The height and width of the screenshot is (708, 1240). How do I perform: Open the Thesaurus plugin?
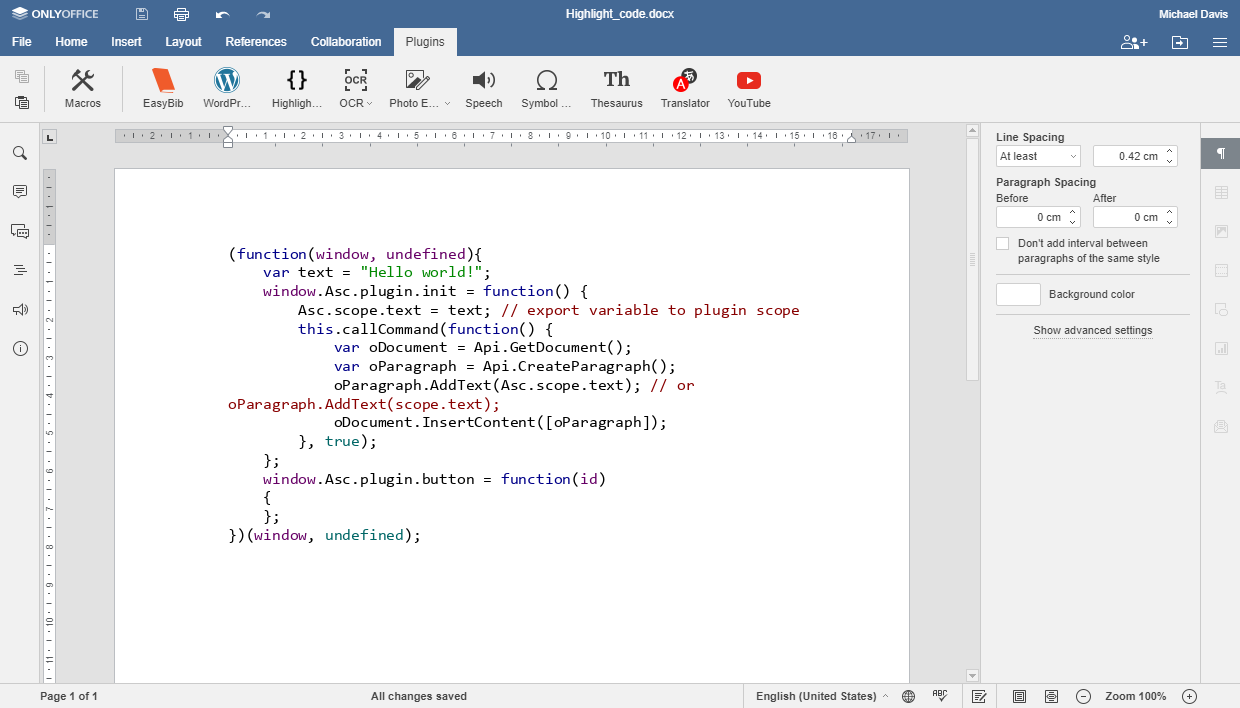pyautogui.click(x=617, y=89)
